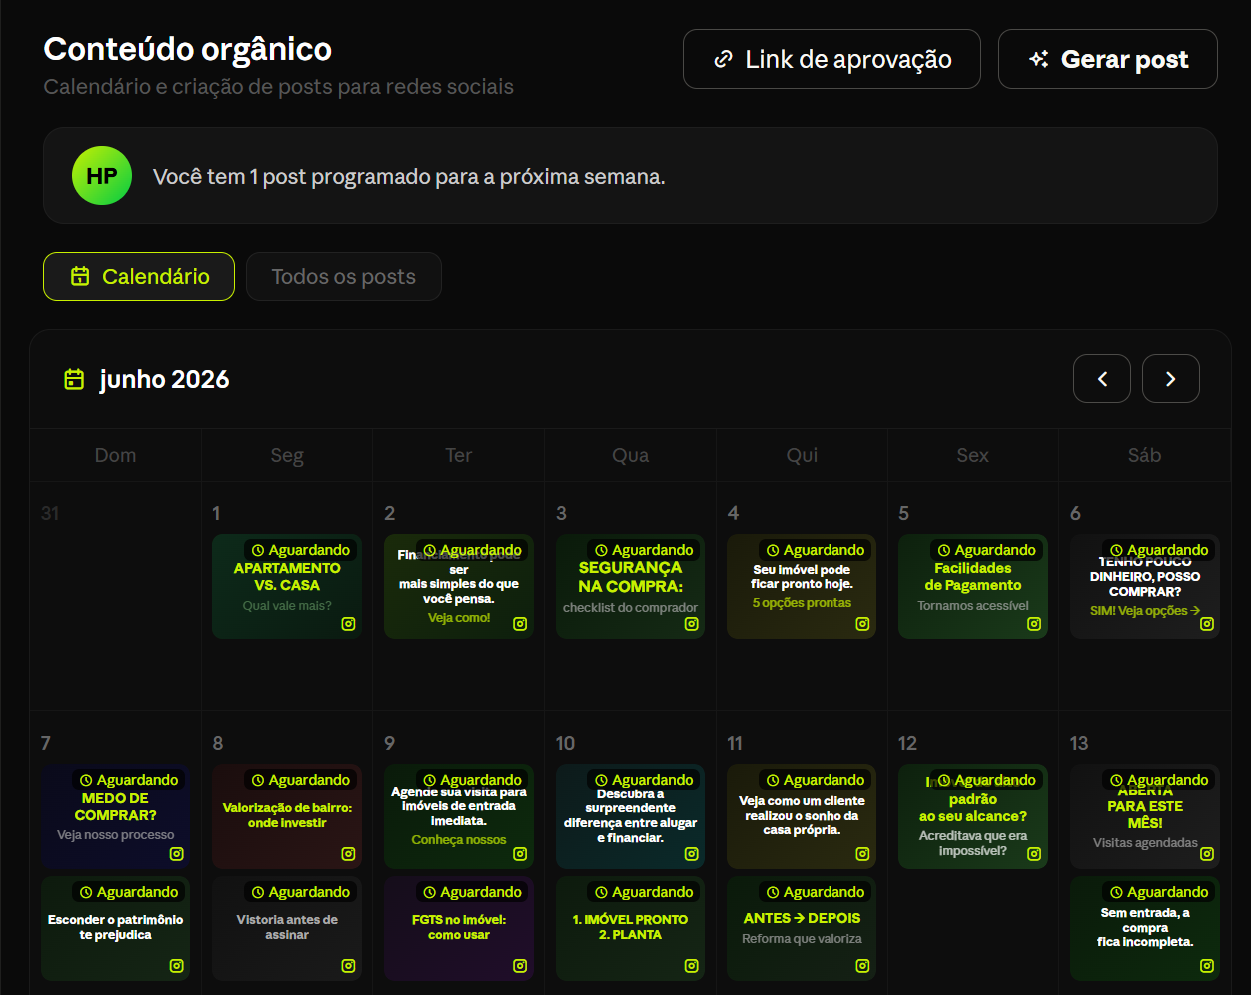Open the Seu imóvel pode ficar pronto hoje post
The width and height of the screenshot is (1251, 995).
(x=802, y=586)
